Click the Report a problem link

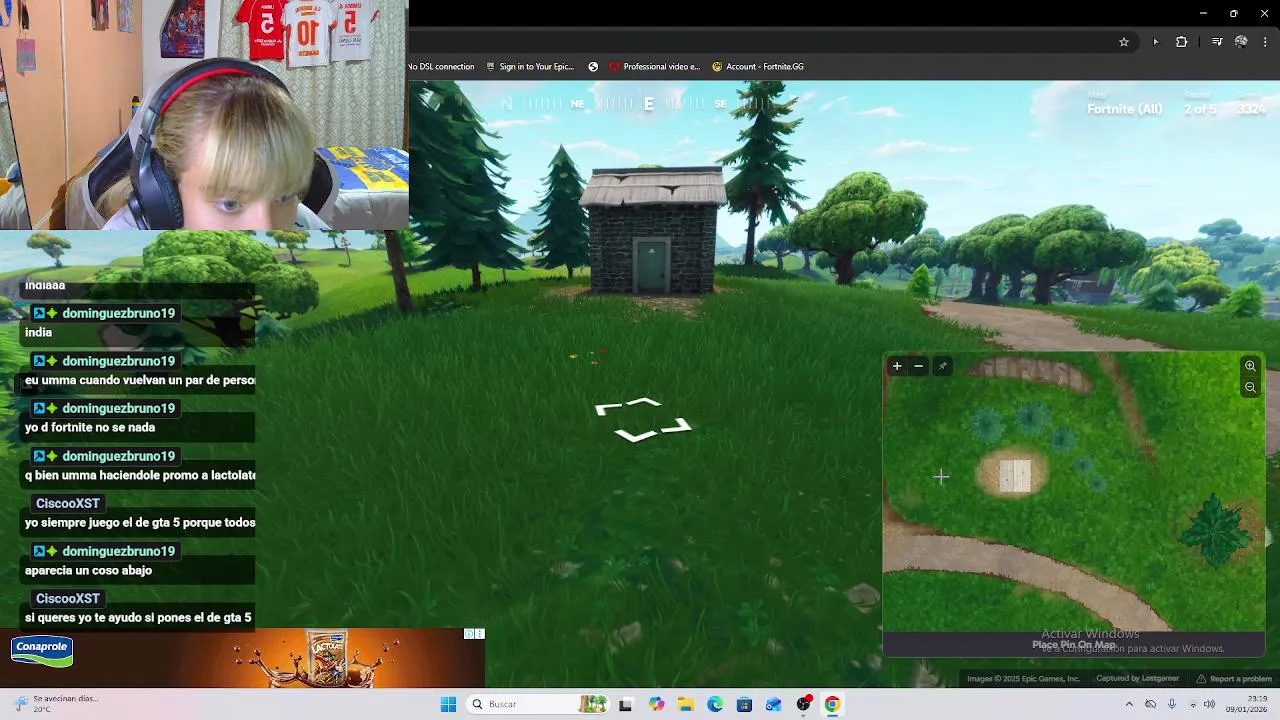[1235, 679]
